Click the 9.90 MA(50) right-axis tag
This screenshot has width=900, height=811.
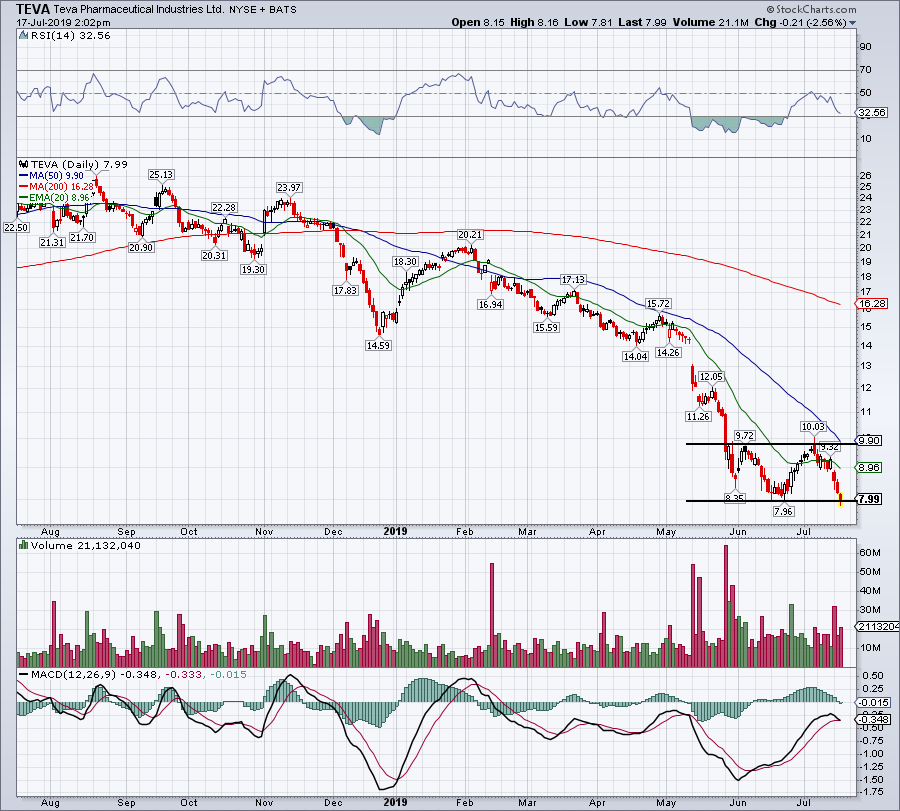coord(868,440)
